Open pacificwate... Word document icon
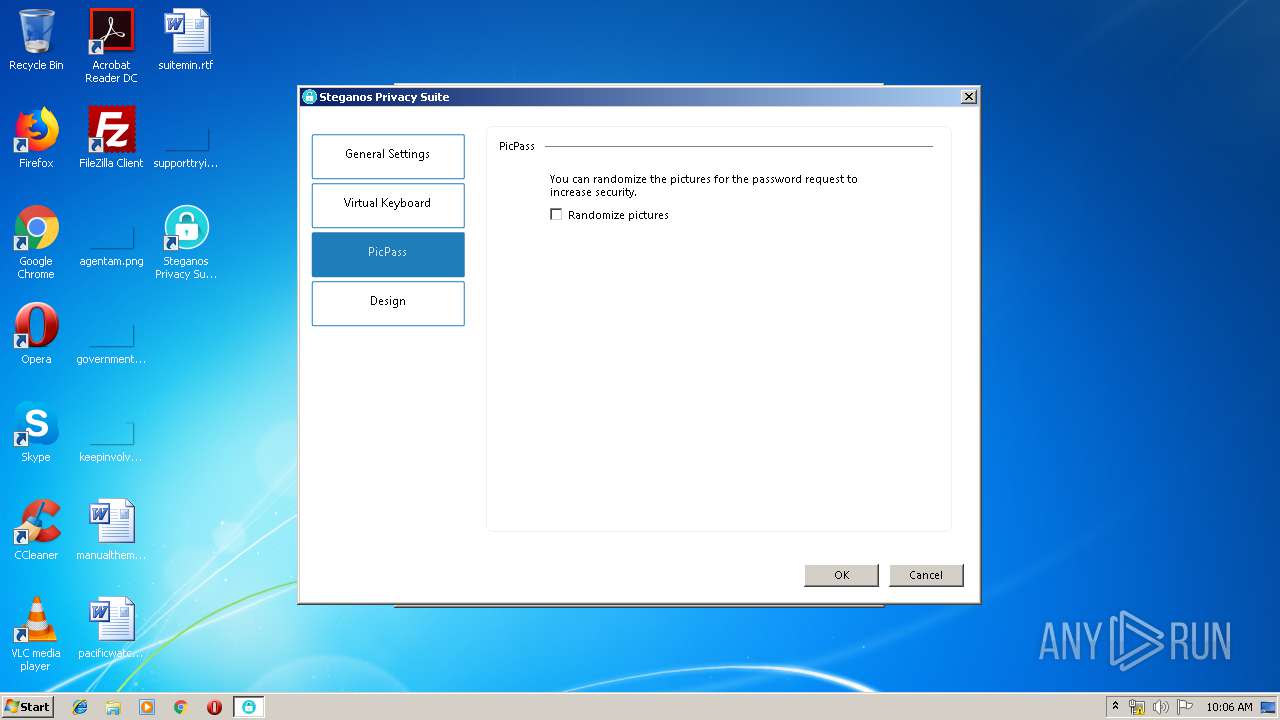 [111, 628]
